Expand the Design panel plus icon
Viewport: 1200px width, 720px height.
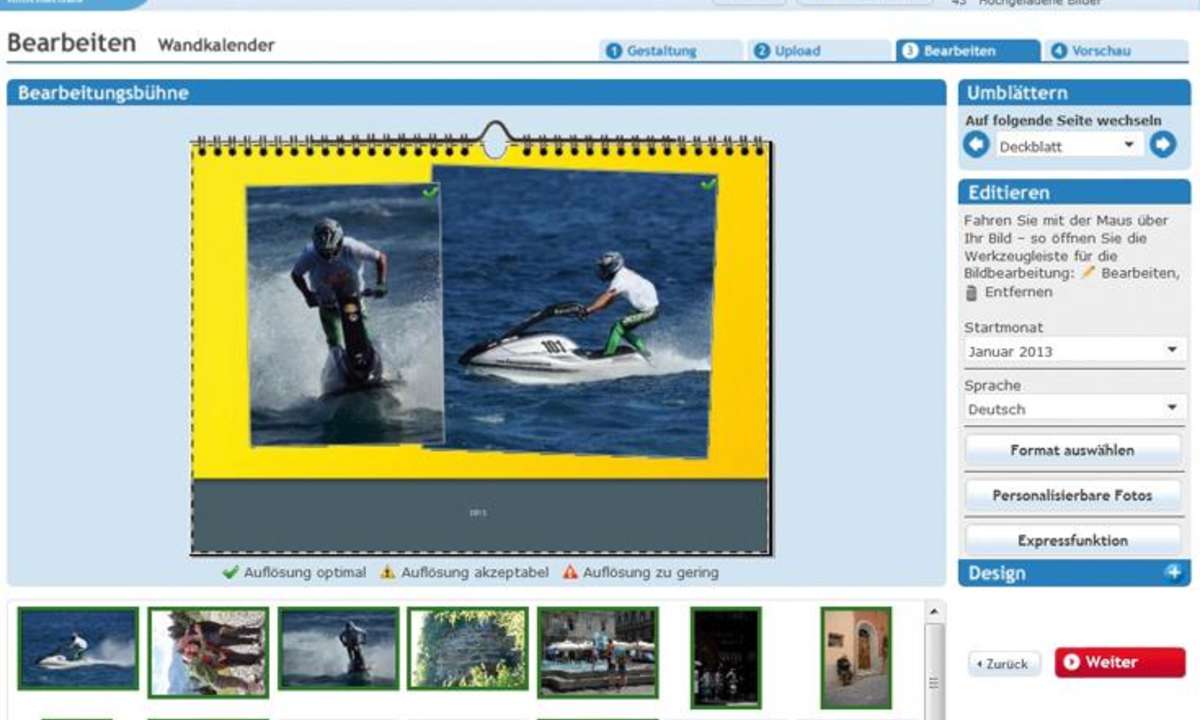coord(1173,572)
